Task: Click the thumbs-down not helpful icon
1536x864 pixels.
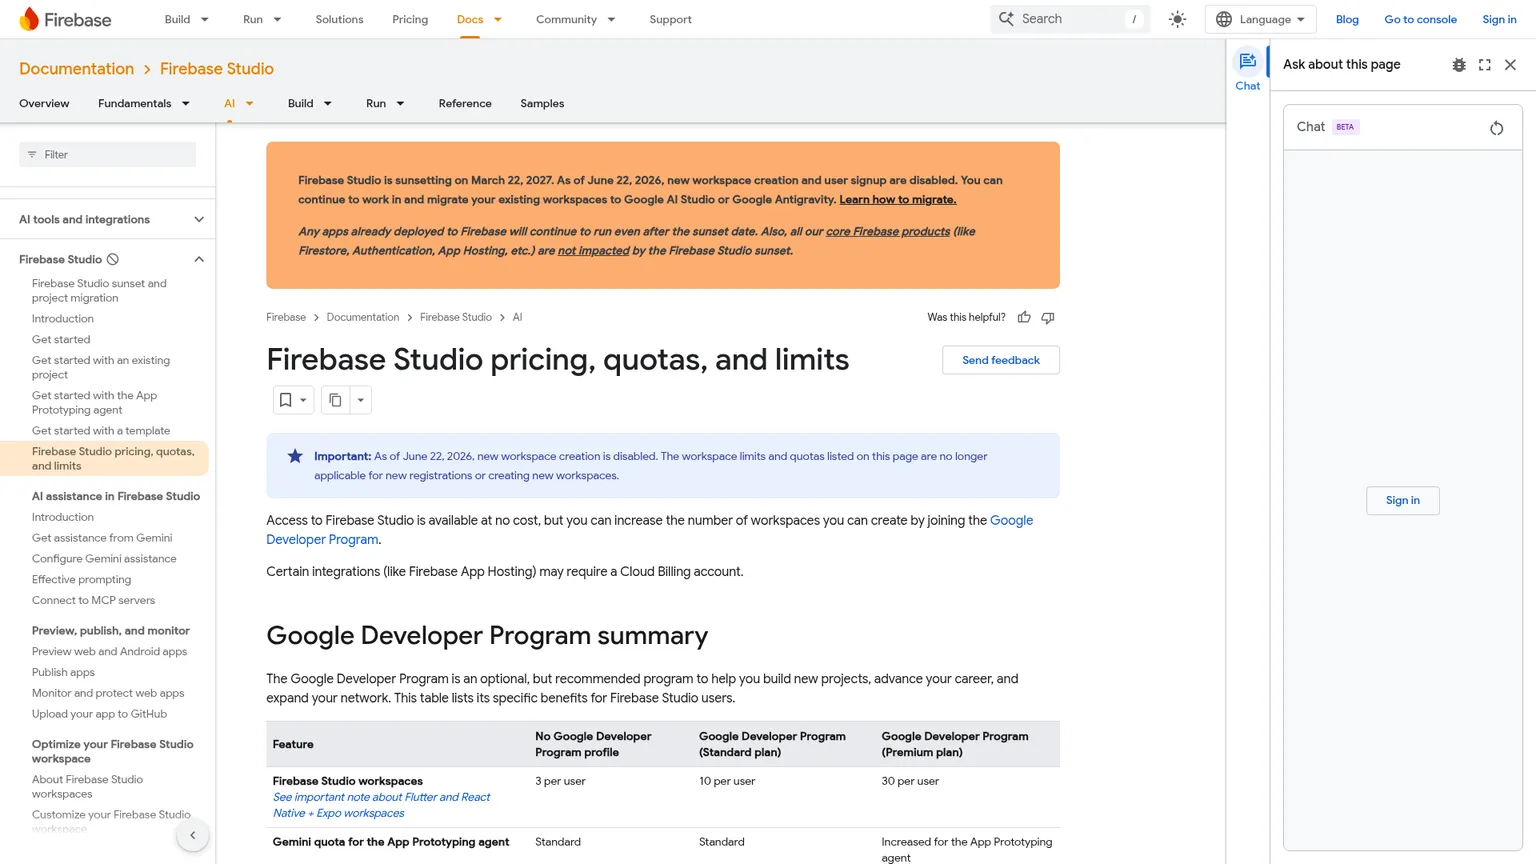Action: (1048, 317)
